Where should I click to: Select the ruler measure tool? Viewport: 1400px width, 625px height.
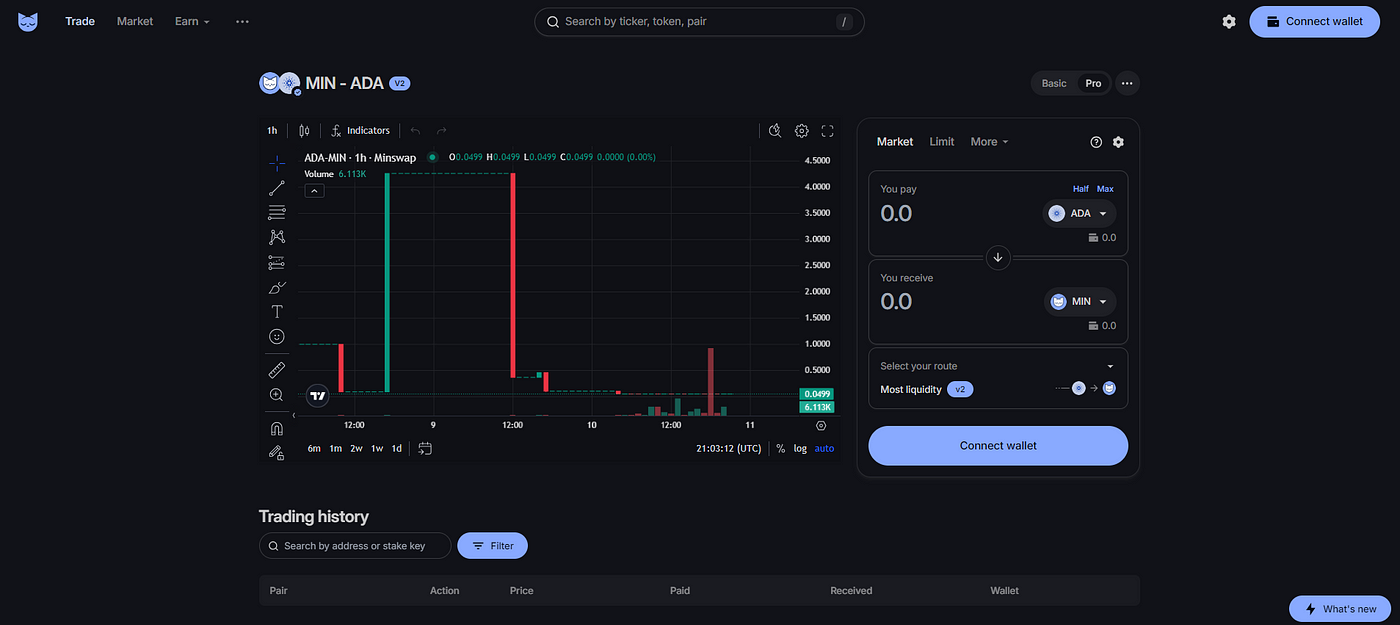pyautogui.click(x=277, y=370)
